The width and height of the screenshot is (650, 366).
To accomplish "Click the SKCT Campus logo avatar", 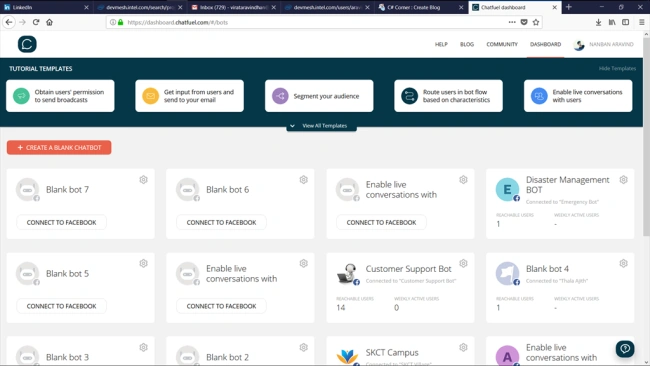I will 347,356.
